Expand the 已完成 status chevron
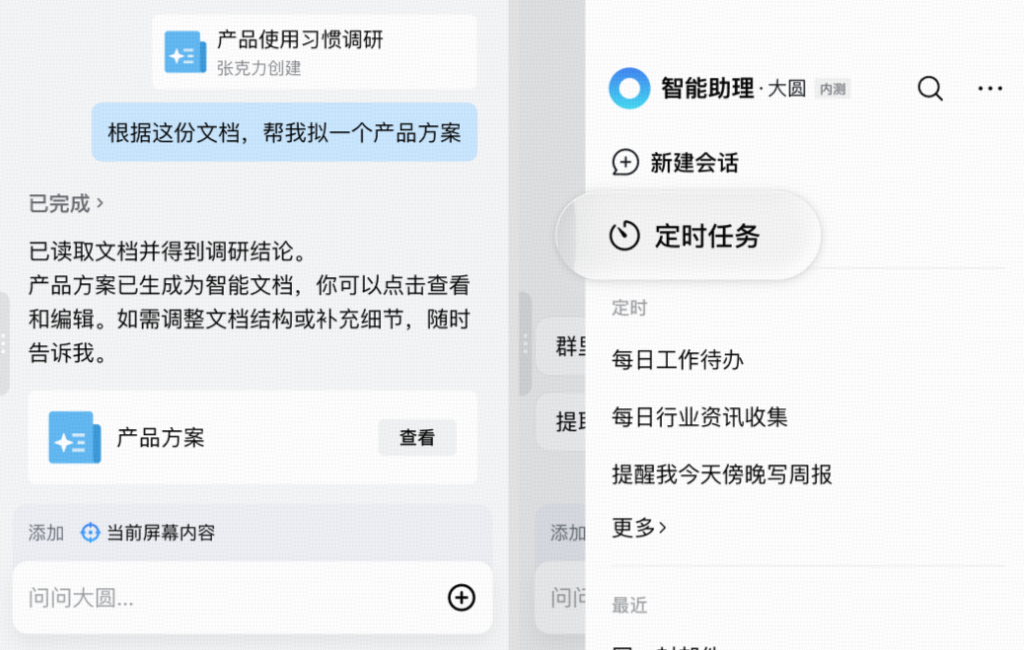 100,203
